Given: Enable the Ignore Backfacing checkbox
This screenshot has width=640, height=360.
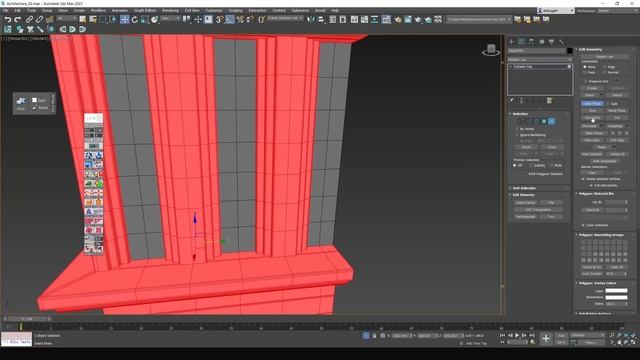Looking at the screenshot, I should click(517, 135).
